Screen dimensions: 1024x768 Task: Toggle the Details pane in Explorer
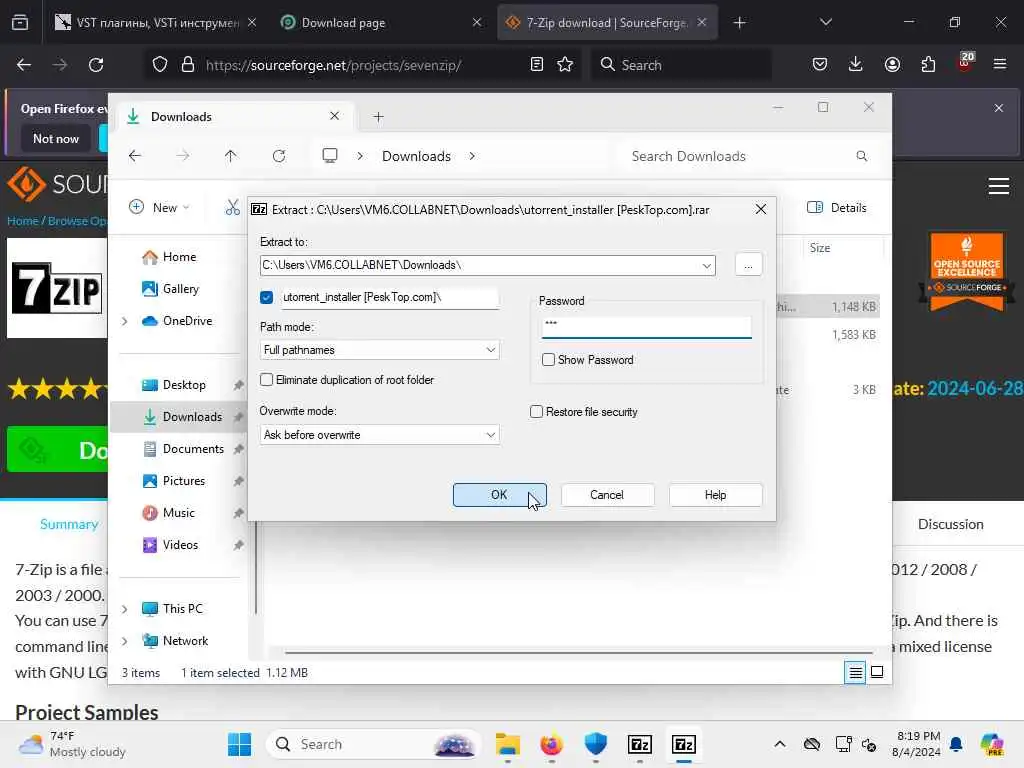point(837,208)
